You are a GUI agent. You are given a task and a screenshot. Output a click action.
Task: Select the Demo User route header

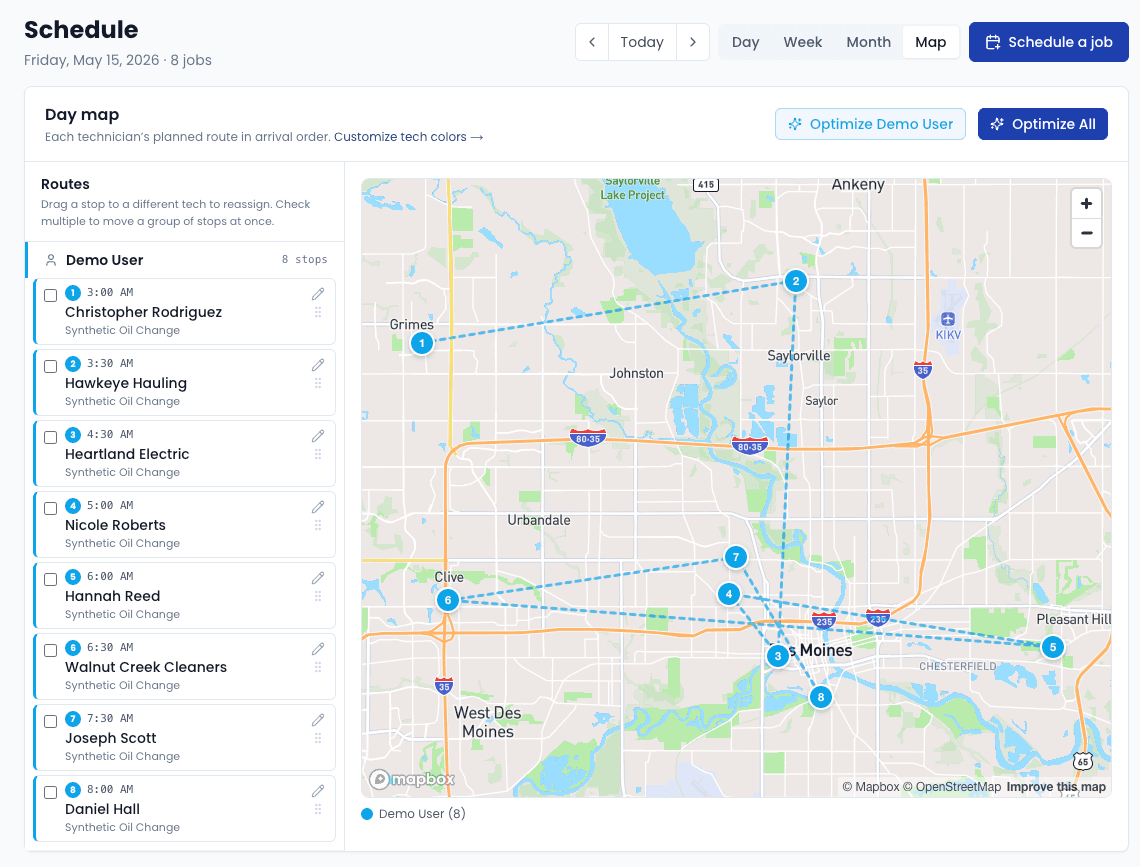pyautogui.click(x=185, y=260)
